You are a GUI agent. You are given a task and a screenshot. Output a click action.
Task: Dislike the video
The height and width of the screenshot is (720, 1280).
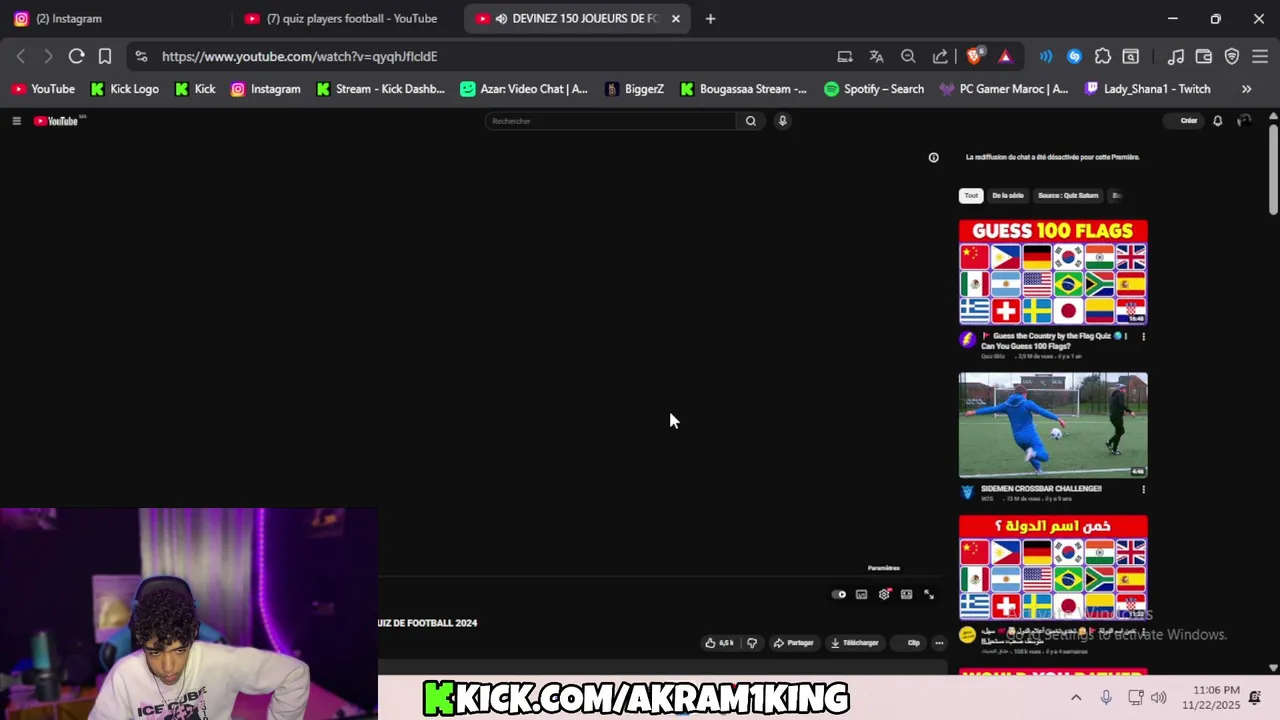752,643
